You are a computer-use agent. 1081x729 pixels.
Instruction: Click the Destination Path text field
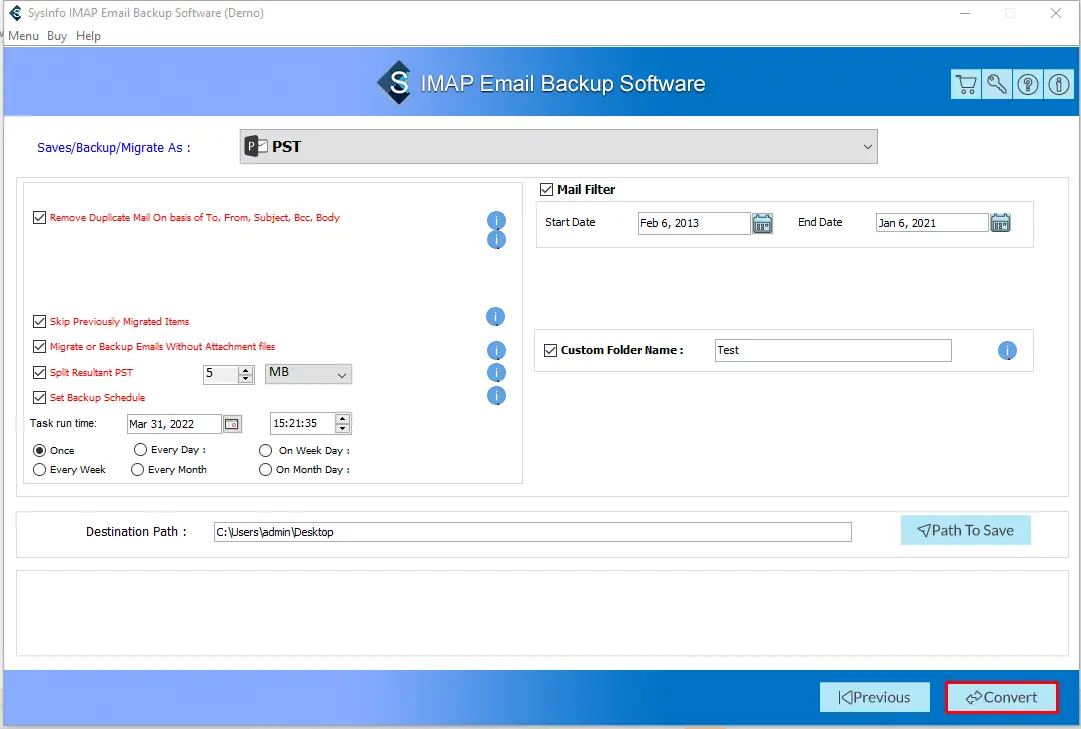(532, 532)
